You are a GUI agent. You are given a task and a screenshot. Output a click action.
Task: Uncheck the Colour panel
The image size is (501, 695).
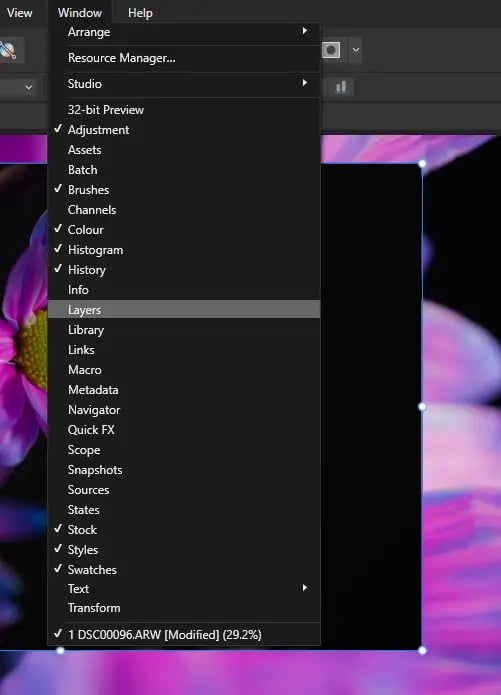click(184, 230)
